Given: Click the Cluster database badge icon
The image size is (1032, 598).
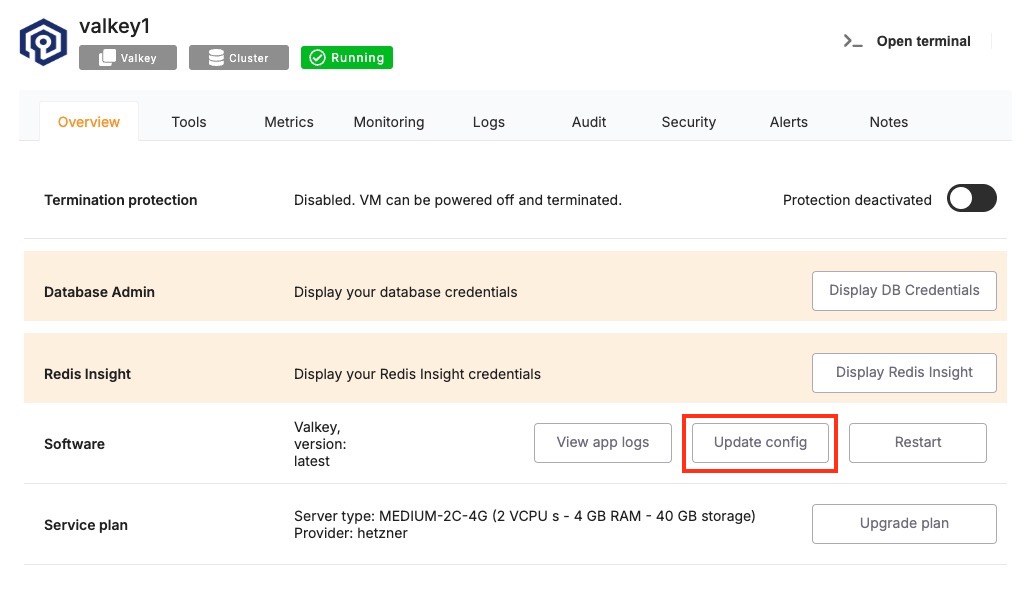Looking at the screenshot, I should pos(216,58).
